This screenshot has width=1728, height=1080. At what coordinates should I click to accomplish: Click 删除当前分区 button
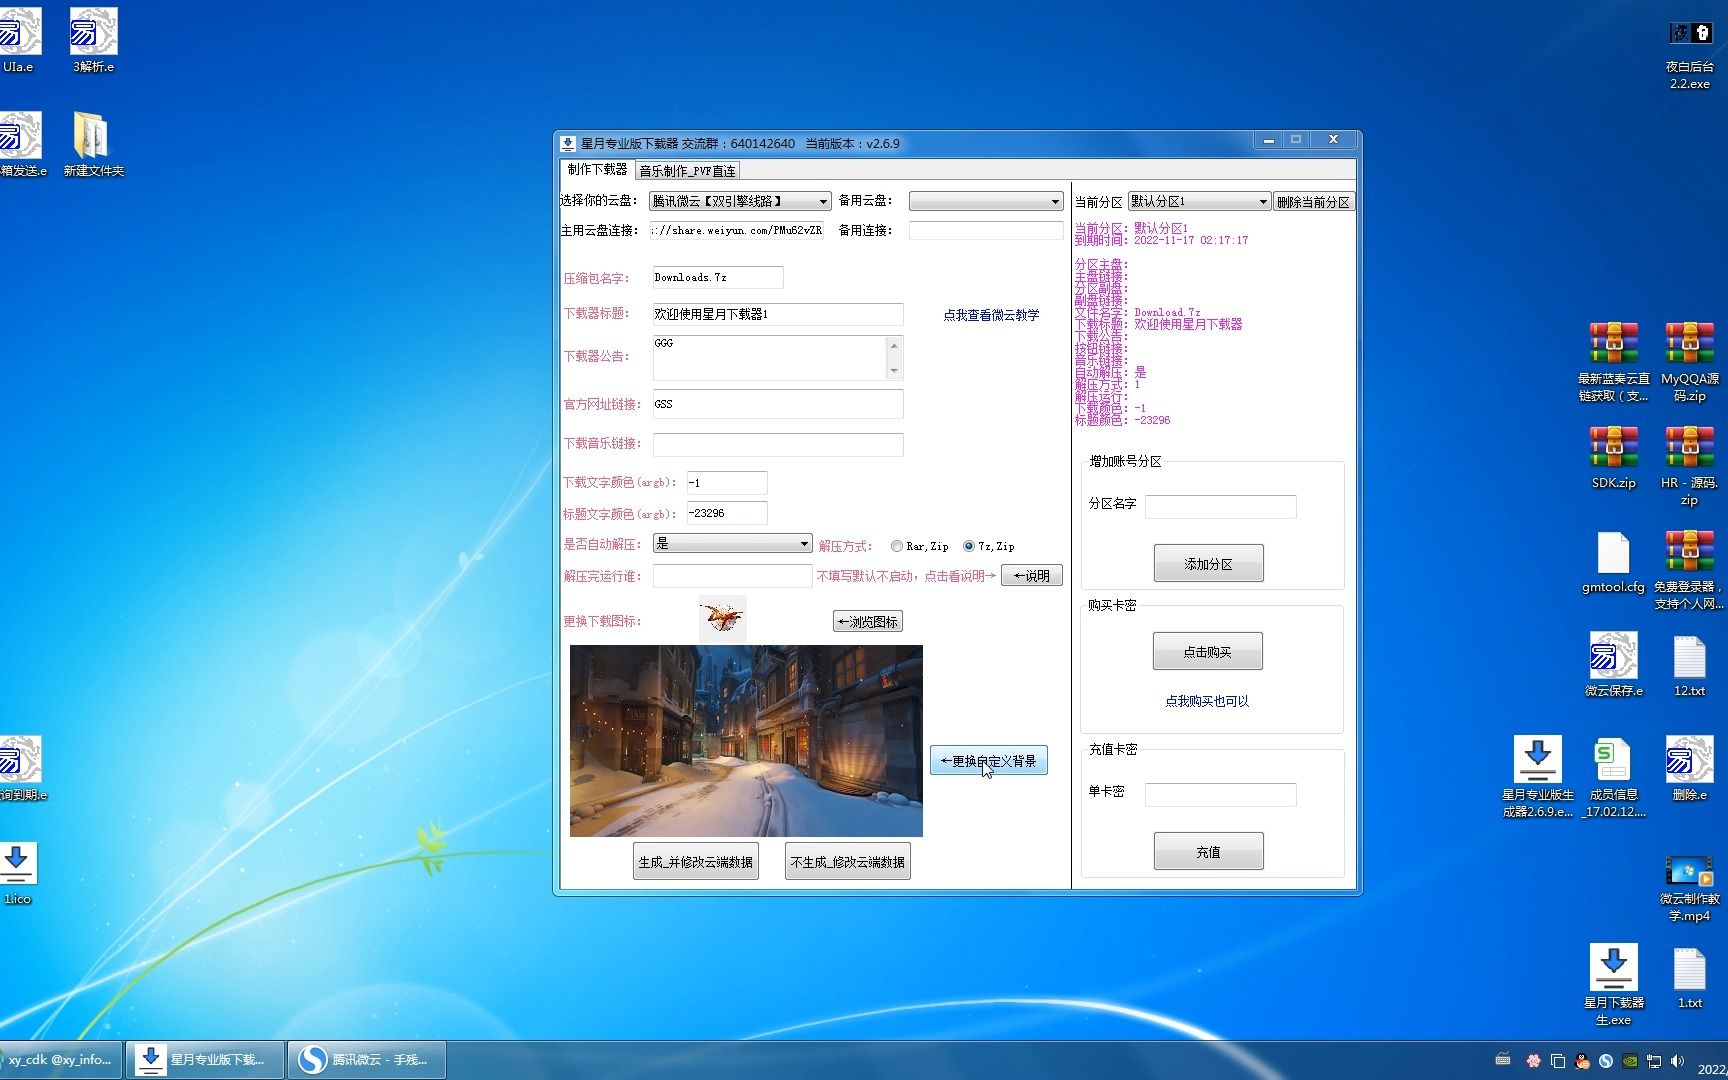coord(1313,202)
